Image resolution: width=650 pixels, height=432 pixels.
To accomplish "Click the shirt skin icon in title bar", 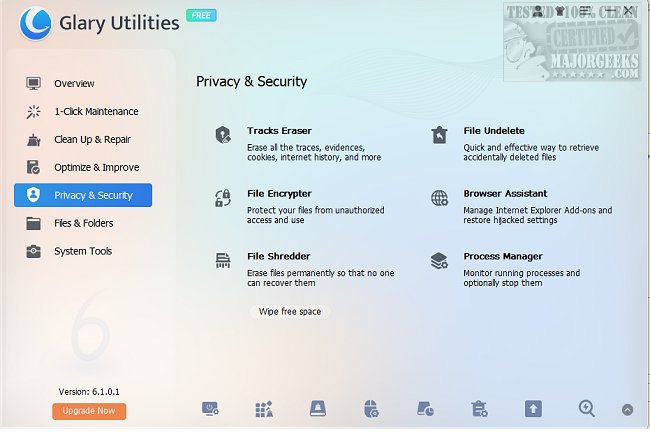I will (x=562, y=12).
